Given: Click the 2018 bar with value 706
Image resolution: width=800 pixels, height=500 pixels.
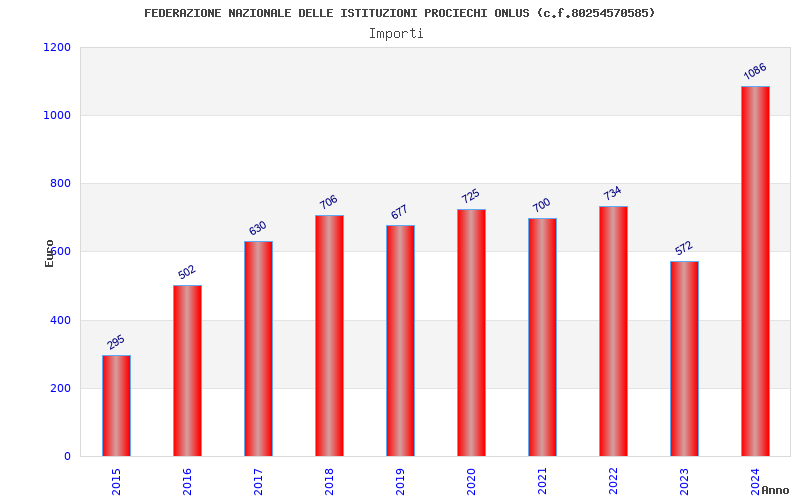Looking at the screenshot, I should tap(330, 336).
